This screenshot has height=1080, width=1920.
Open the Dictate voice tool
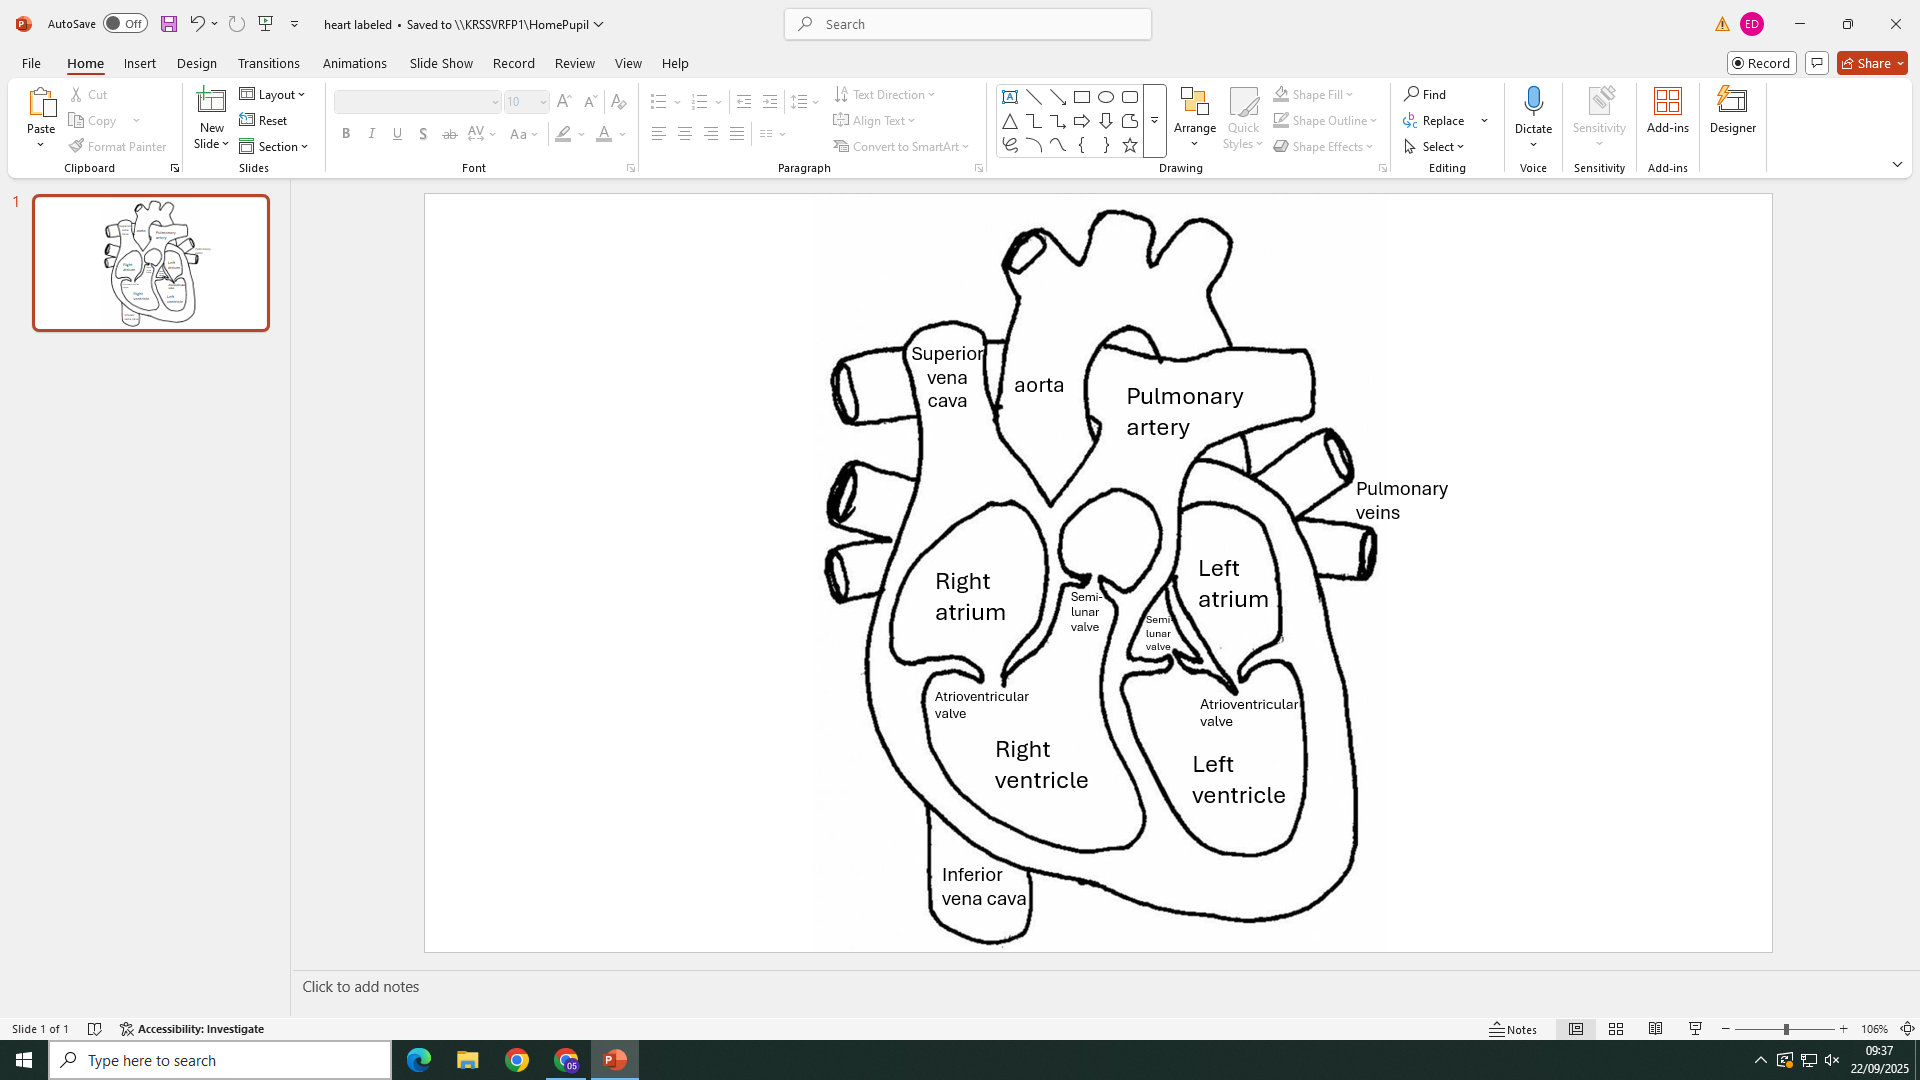pyautogui.click(x=1534, y=110)
